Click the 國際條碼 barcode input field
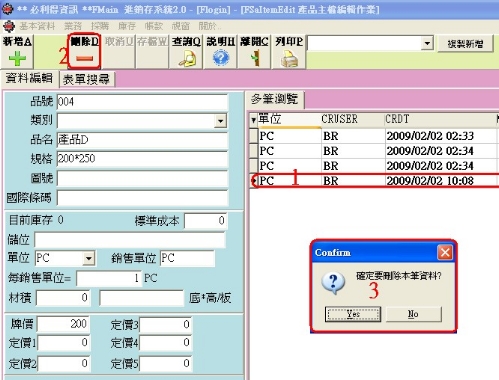 point(142,198)
